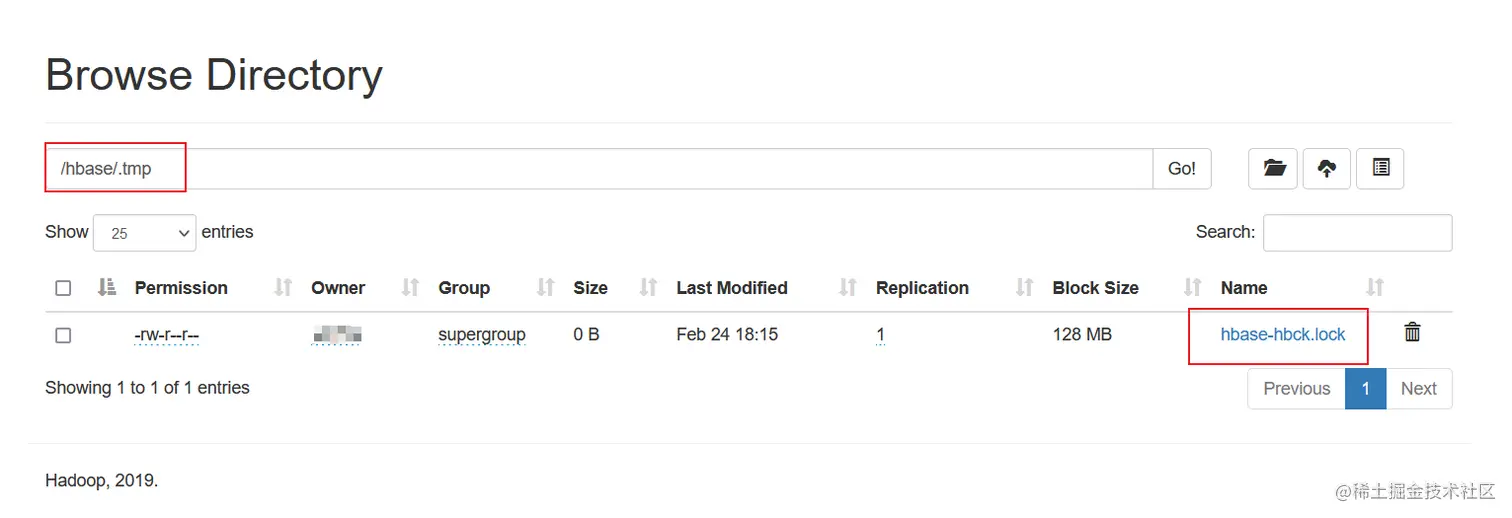The height and width of the screenshot is (518, 1512).
Task: Click the Previous pagination button
Action: pos(1297,389)
